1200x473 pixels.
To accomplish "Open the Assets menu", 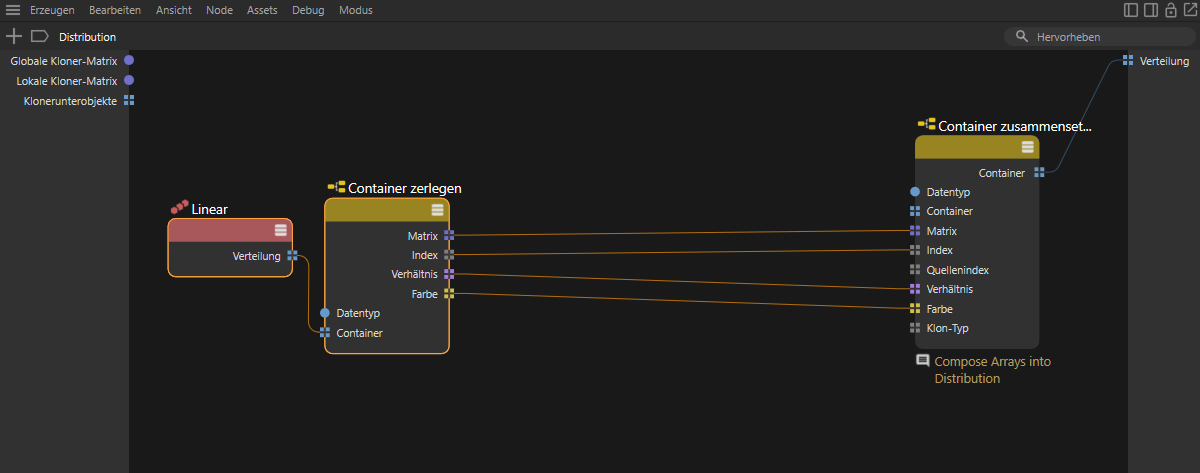I will click(262, 10).
